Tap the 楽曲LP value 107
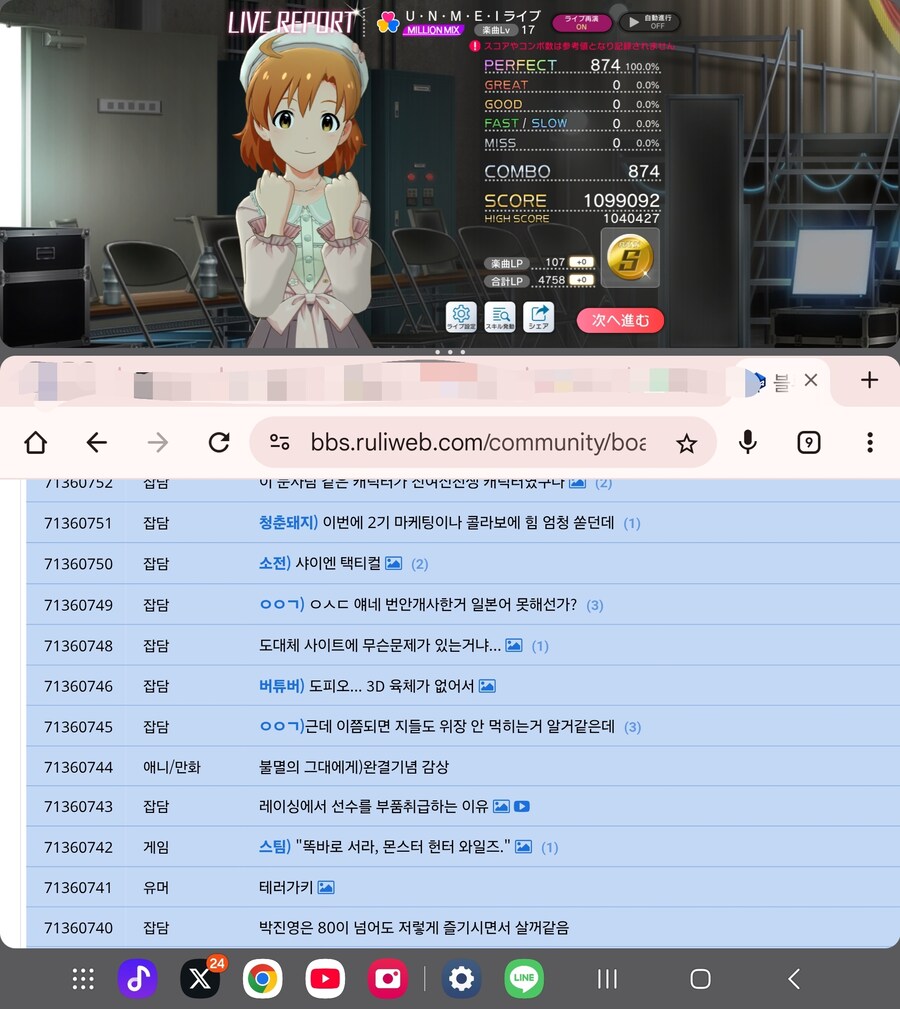The image size is (900, 1009). [x=555, y=263]
